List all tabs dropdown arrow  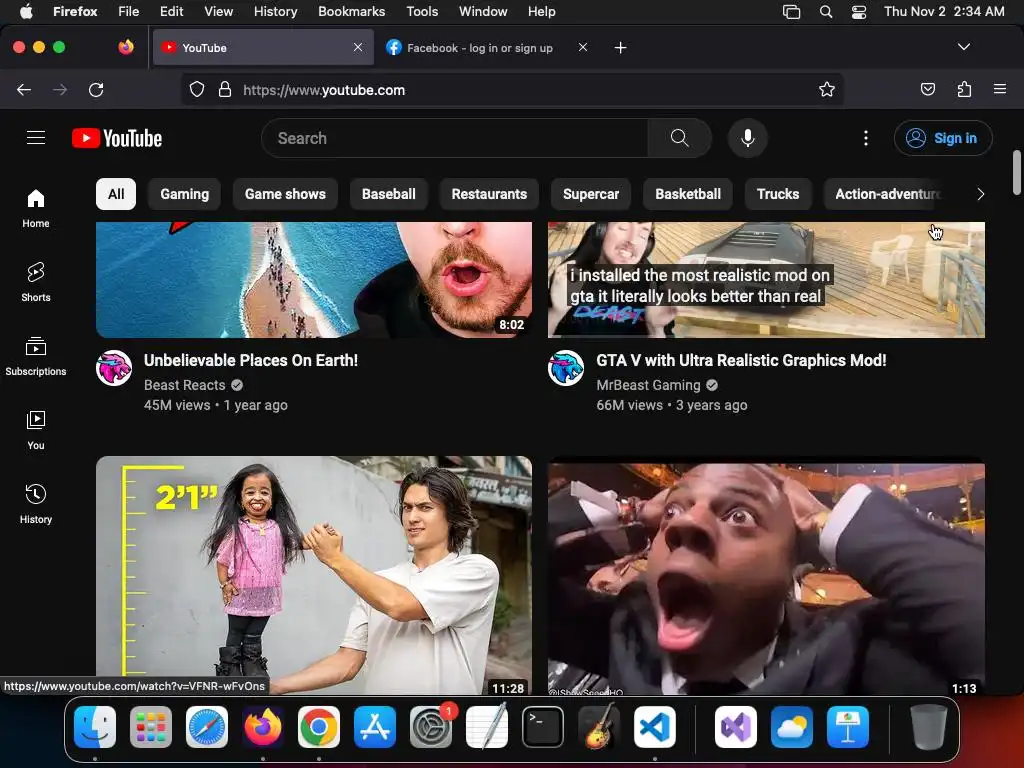(964, 47)
